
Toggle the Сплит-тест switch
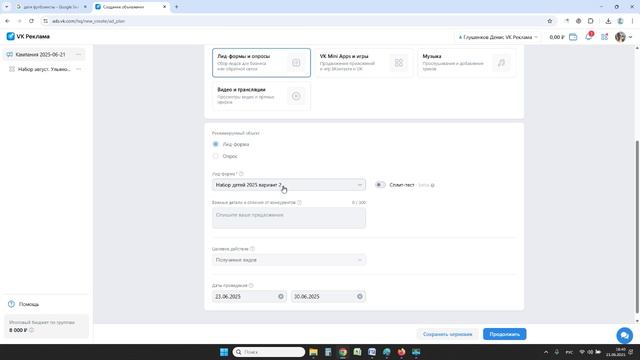380,185
